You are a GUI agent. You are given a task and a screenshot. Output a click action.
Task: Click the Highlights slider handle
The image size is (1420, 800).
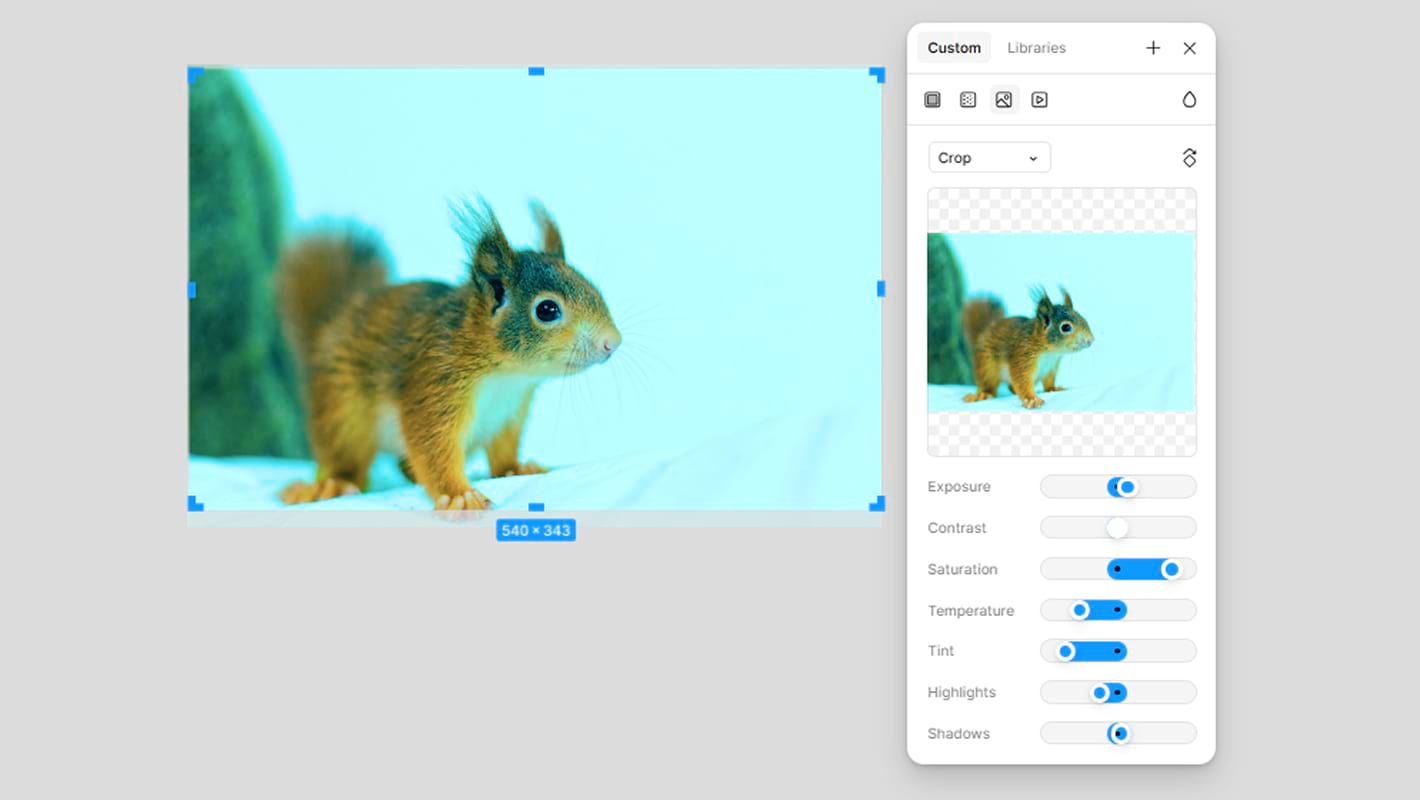1100,693
